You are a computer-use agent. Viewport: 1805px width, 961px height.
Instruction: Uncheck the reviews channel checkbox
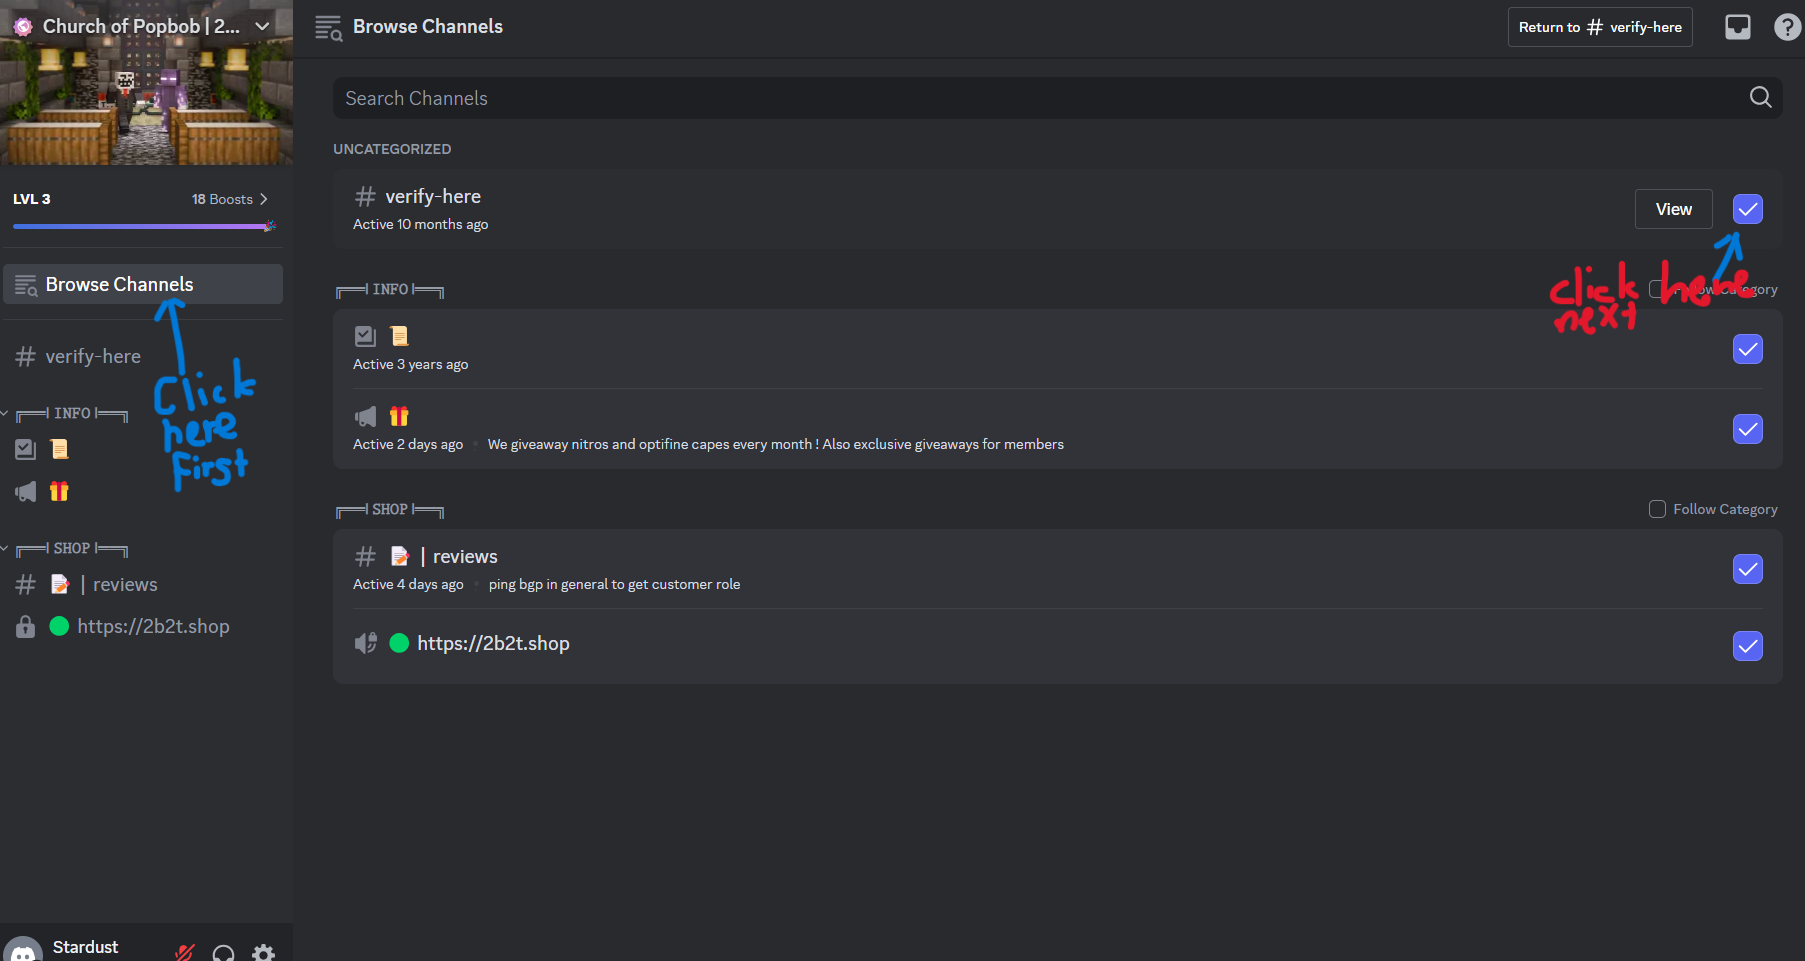click(x=1747, y=569)
